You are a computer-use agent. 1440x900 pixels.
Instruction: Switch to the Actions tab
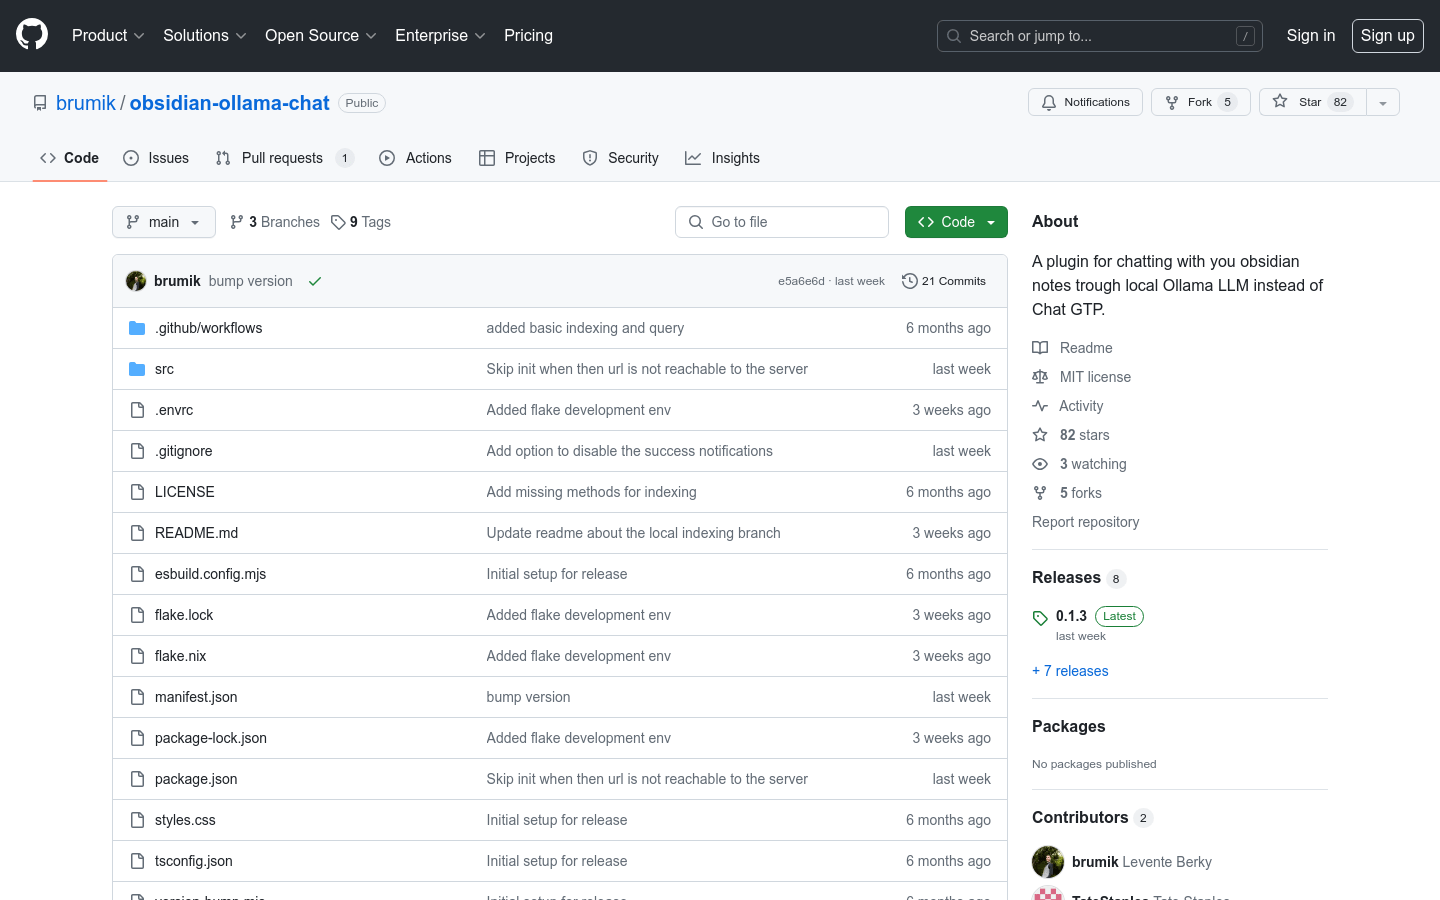(x=415, y=158)
